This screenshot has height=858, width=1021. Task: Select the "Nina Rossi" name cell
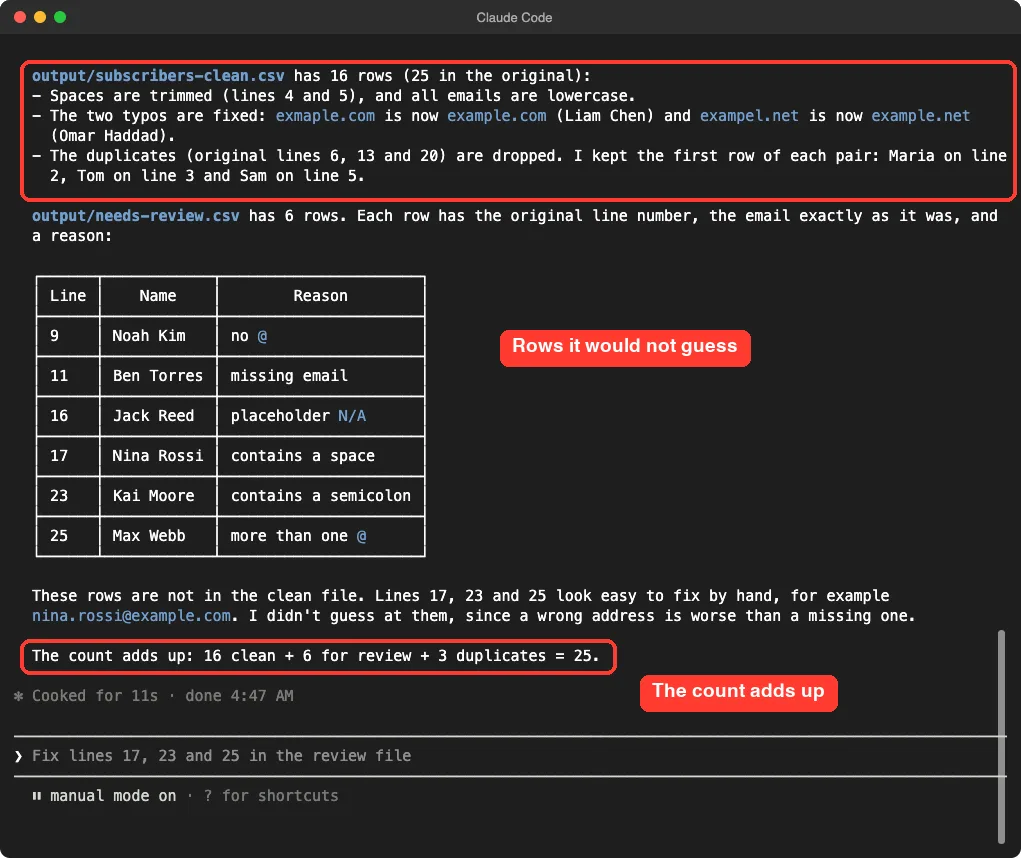(158, 456)
